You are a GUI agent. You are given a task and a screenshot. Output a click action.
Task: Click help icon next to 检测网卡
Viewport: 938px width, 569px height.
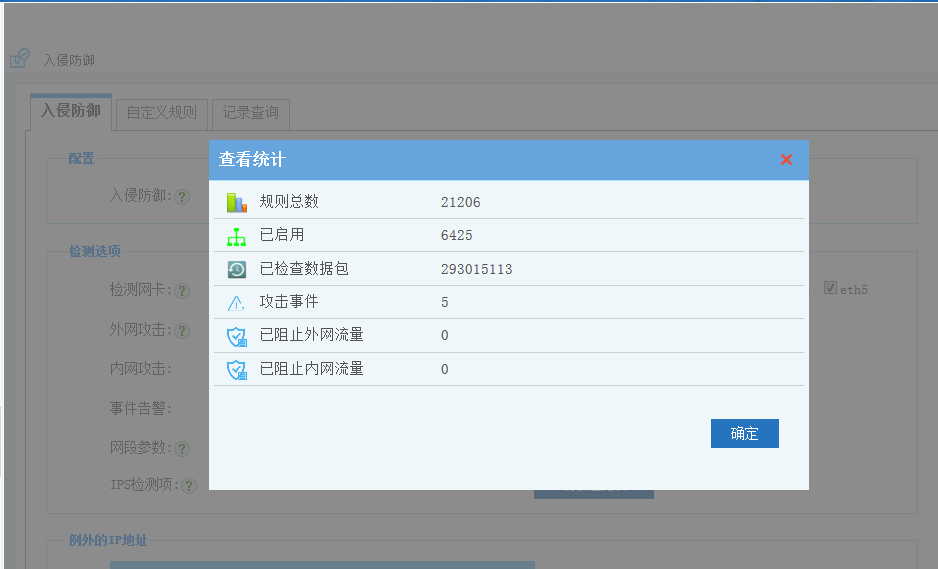click(x=182, y=291)
